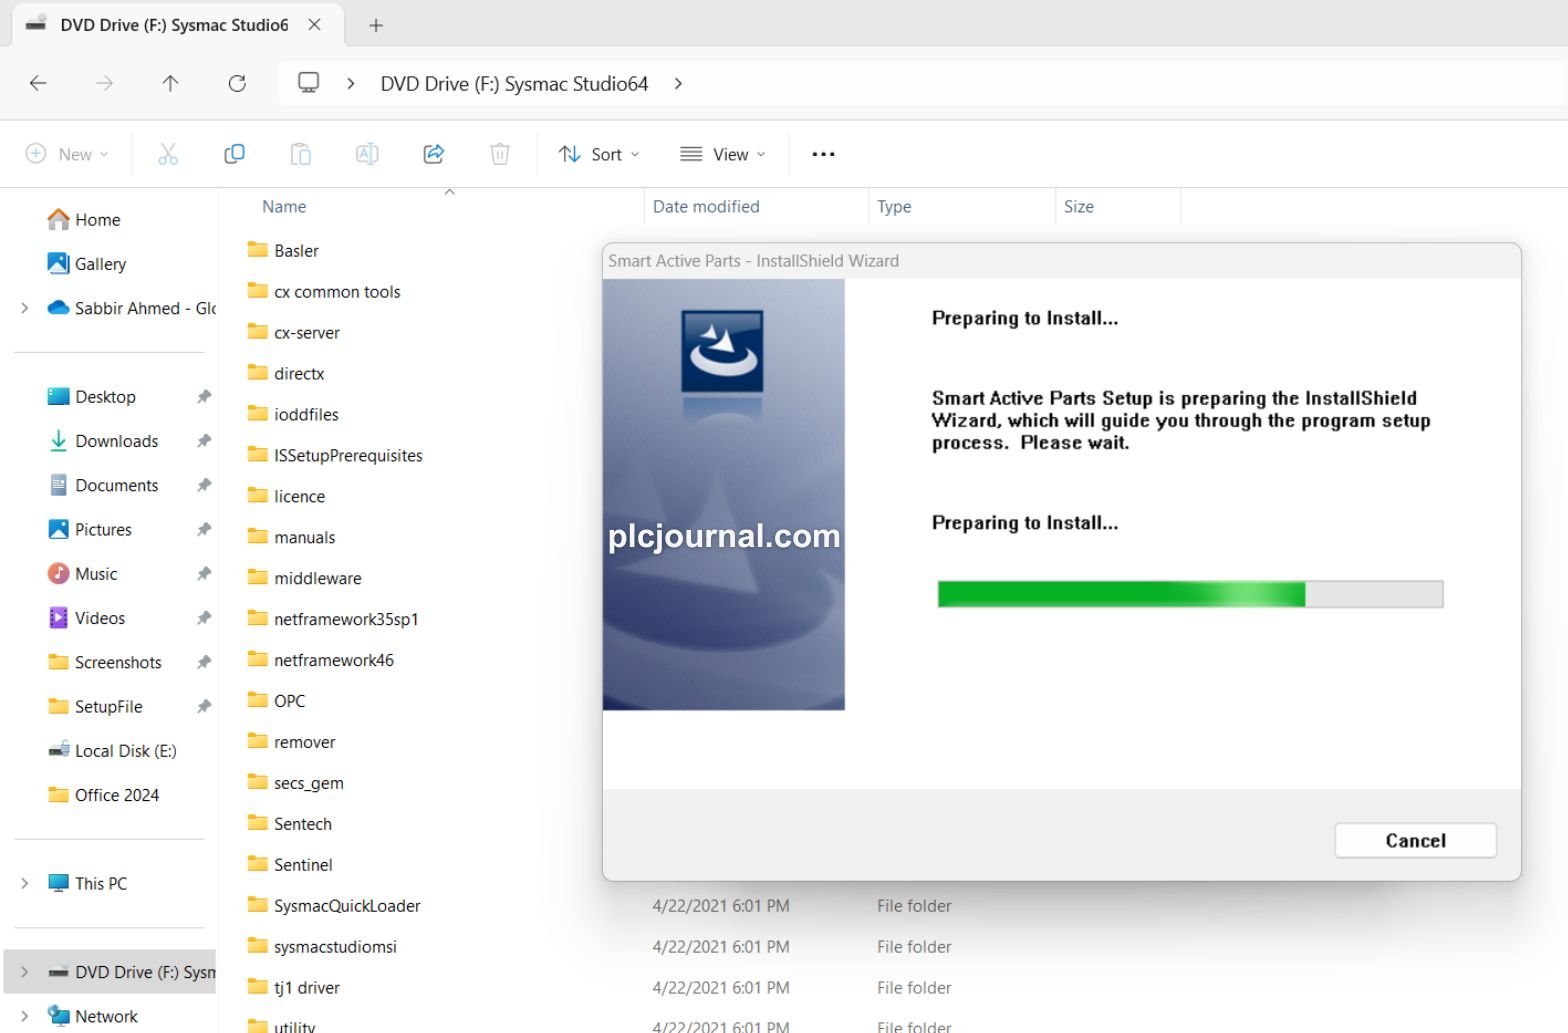Open the Sort dropdown menu
1568x1033 pixels.
(x=599, y=154)
